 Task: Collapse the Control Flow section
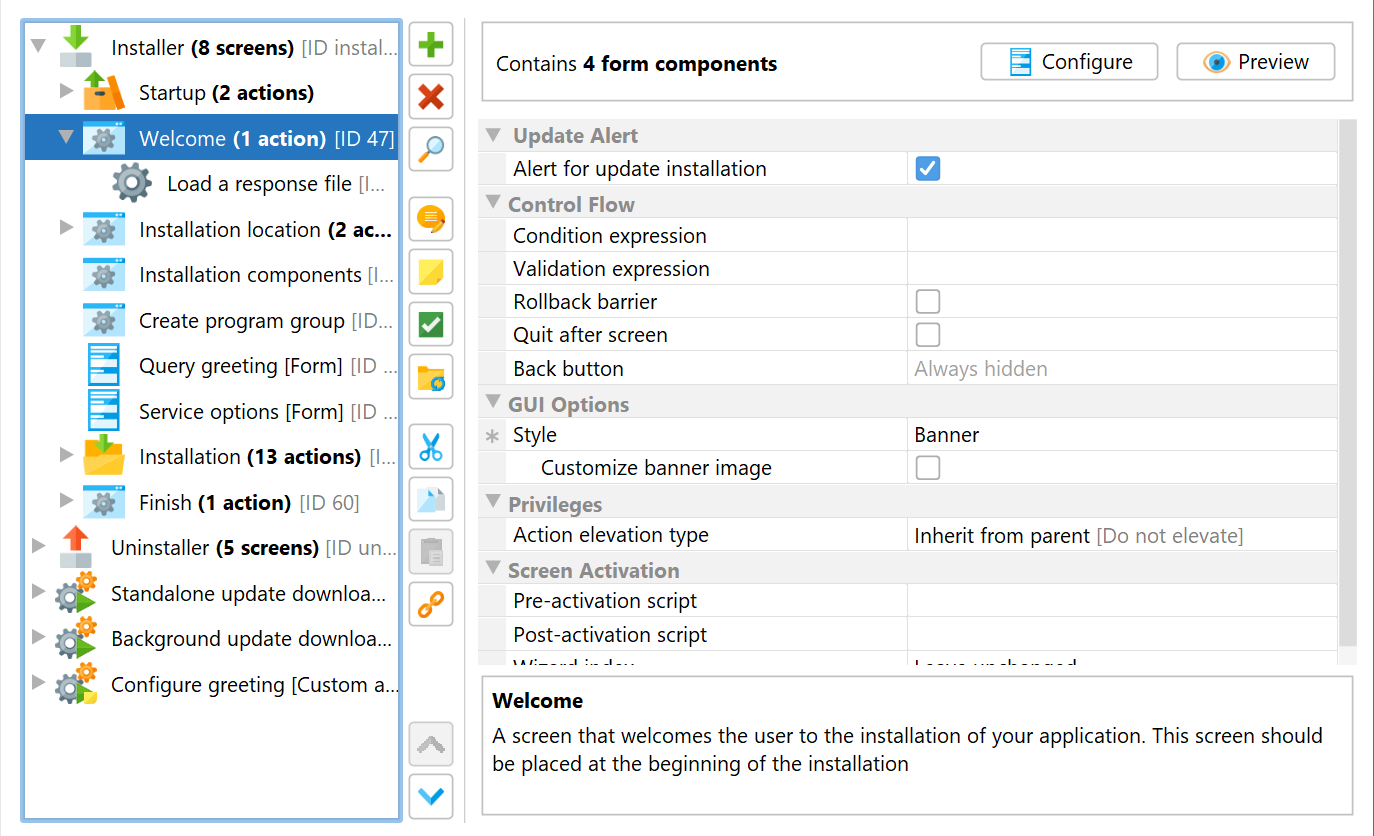[x=492, y=203]
